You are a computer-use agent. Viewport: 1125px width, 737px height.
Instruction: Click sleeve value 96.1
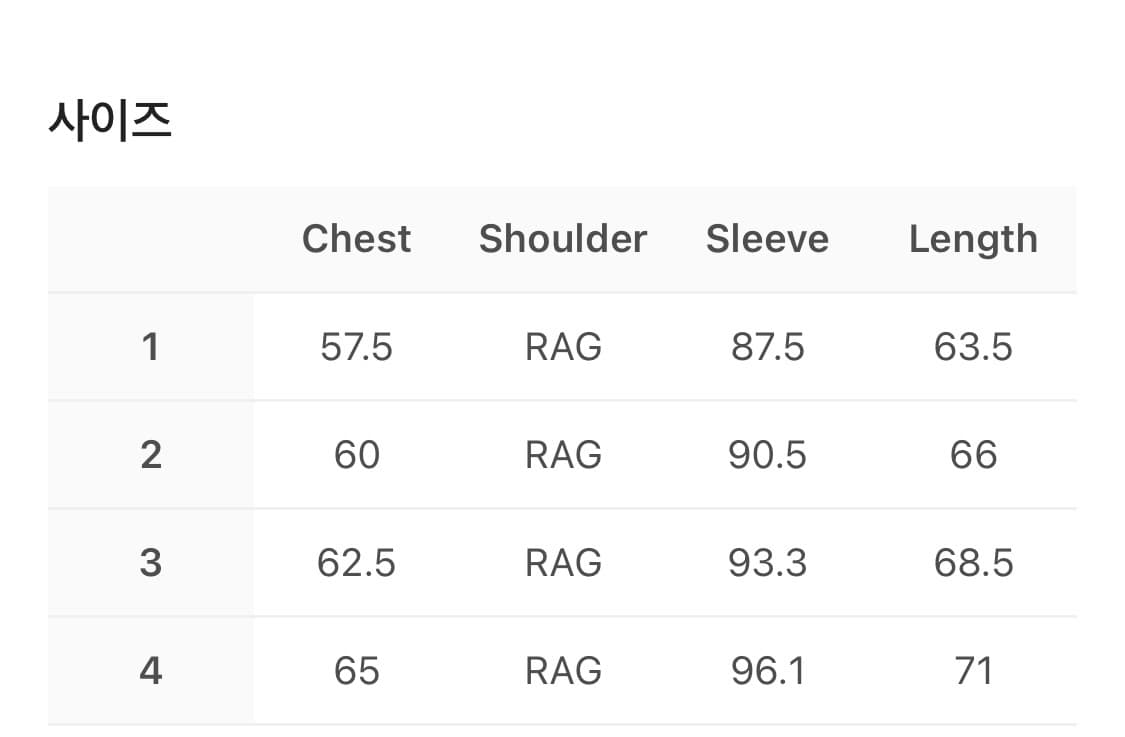pyautogui.click(x=767, y=671)
